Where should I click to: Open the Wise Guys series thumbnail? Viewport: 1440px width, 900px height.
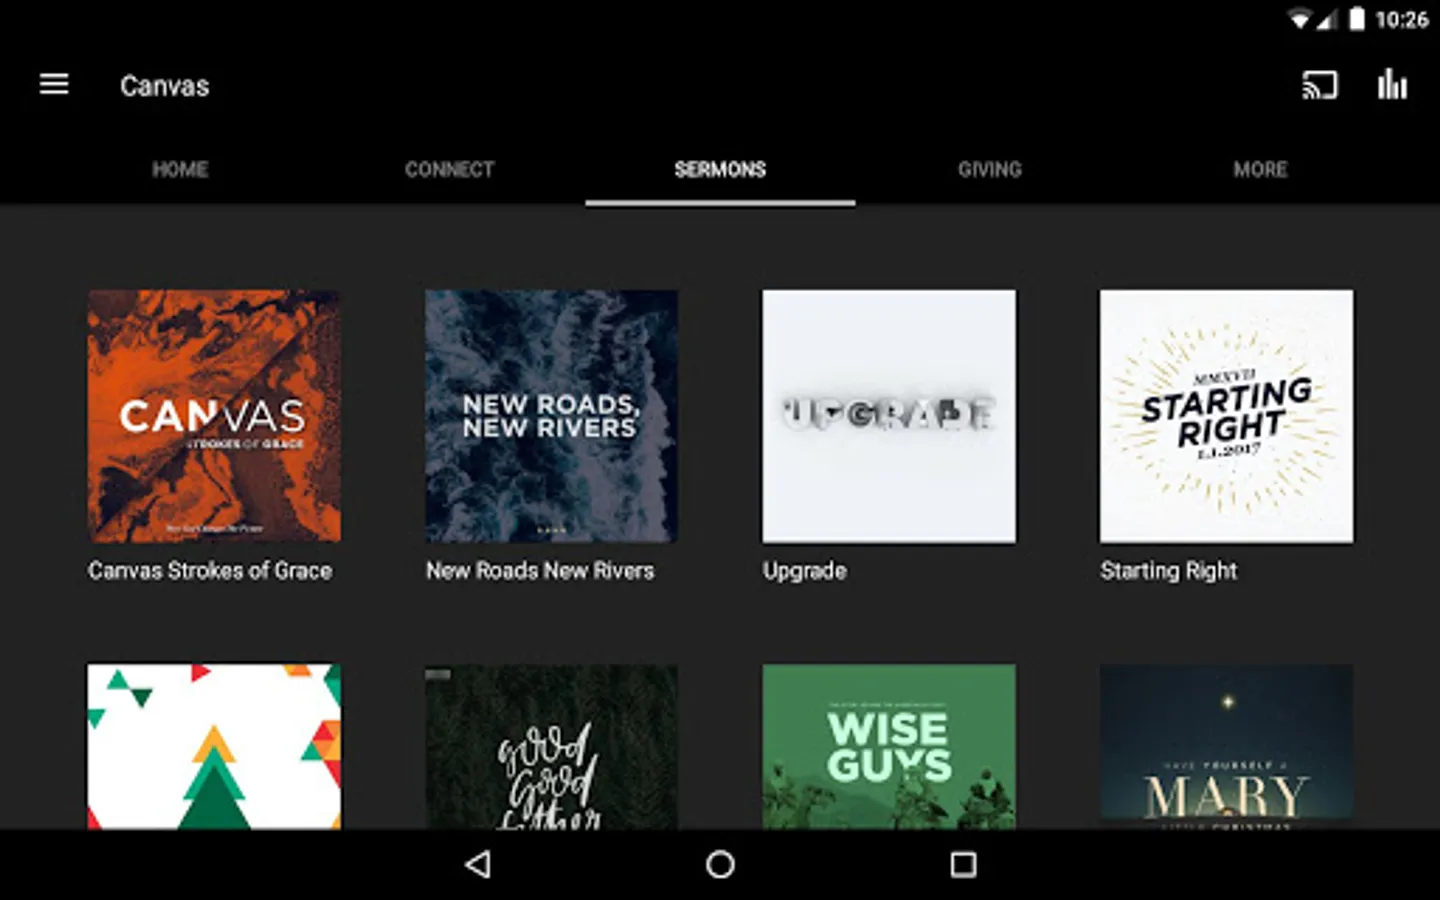889,746
